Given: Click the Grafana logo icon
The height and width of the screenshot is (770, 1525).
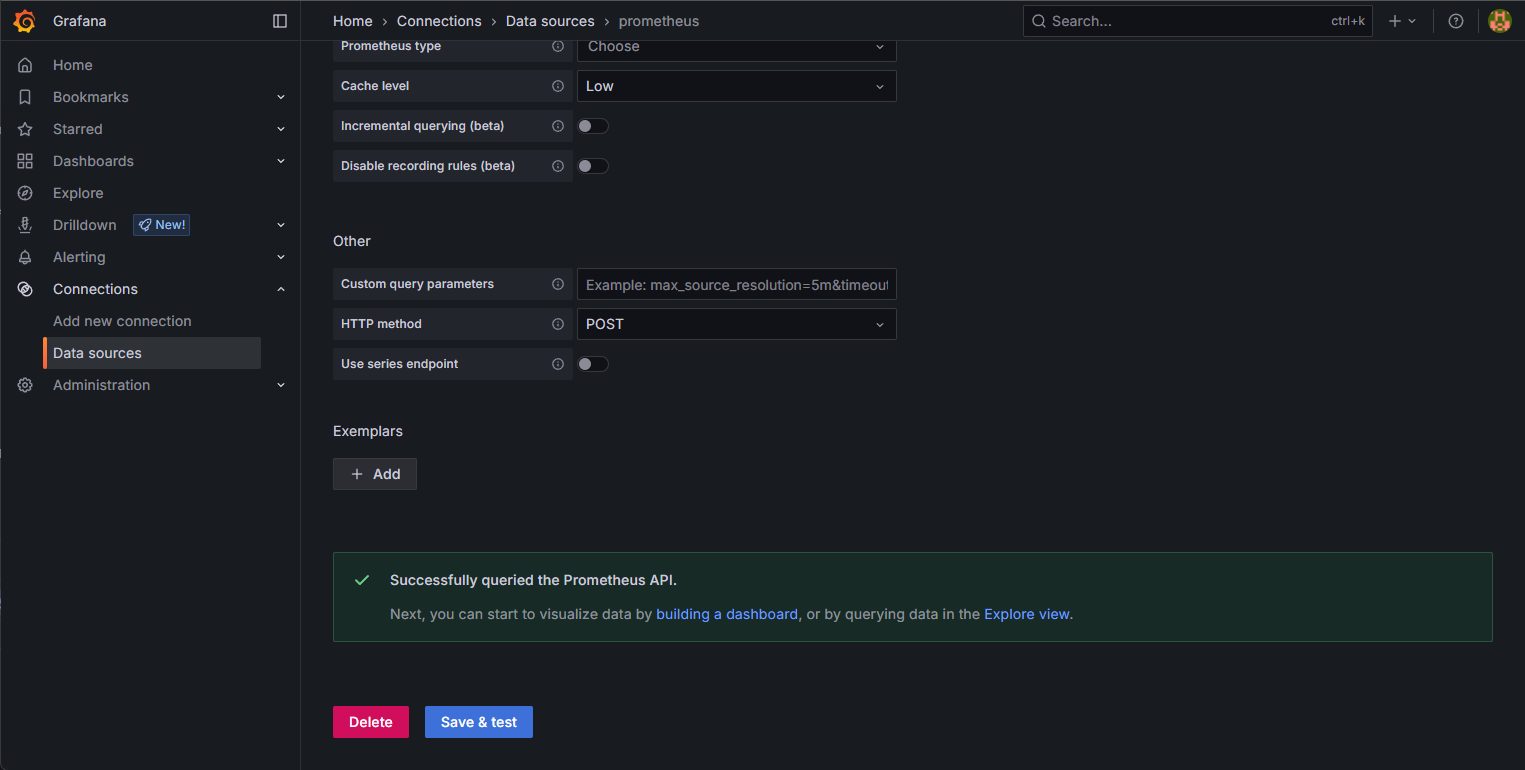Looking at the screenshot, I should pos(25,21).
